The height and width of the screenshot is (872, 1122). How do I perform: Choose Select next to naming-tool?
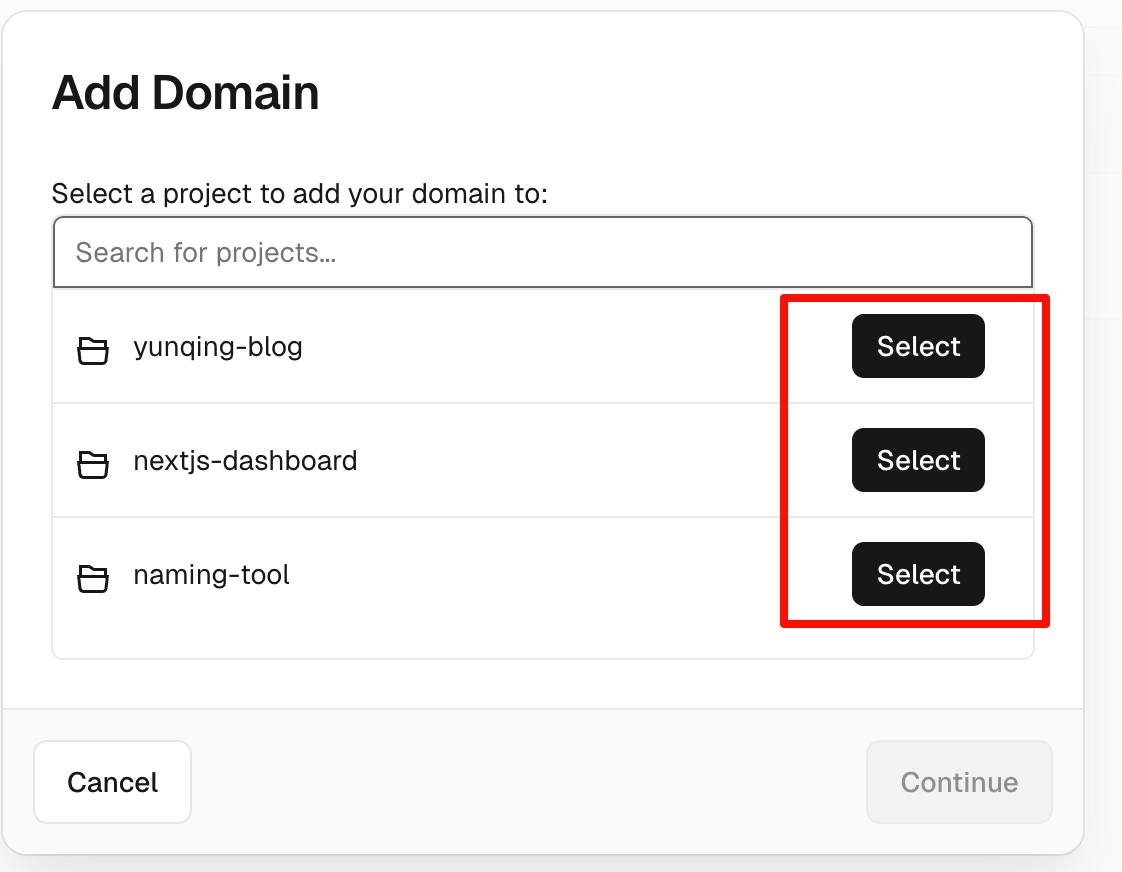coord(918,574)
